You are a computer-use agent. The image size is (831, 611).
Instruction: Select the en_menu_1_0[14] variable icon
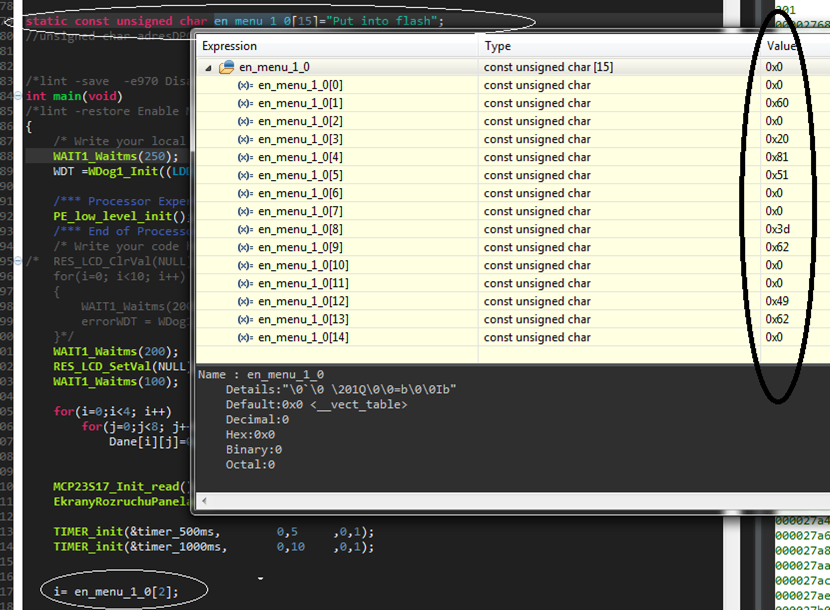[245, 338]
